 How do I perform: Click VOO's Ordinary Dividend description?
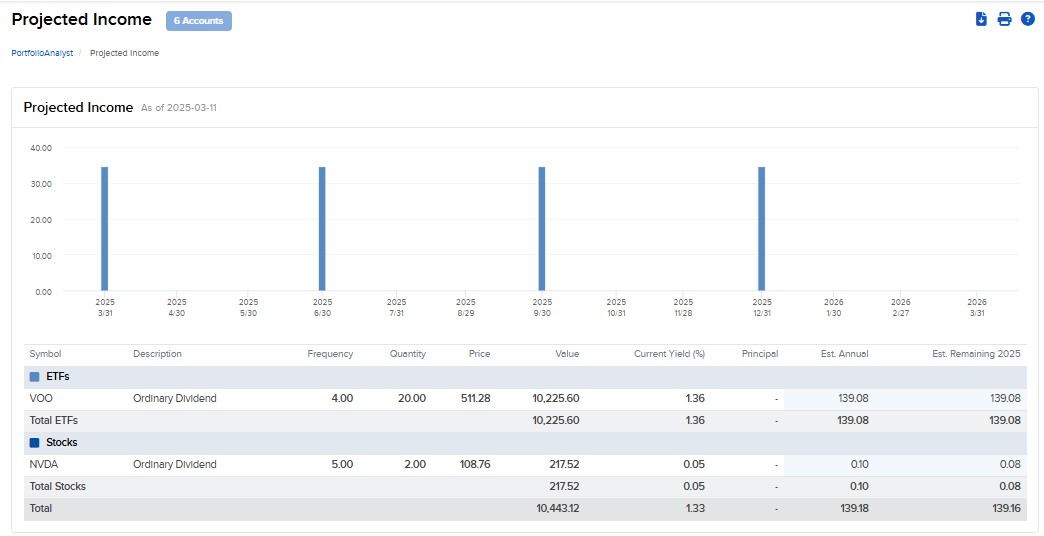[174, 399]
